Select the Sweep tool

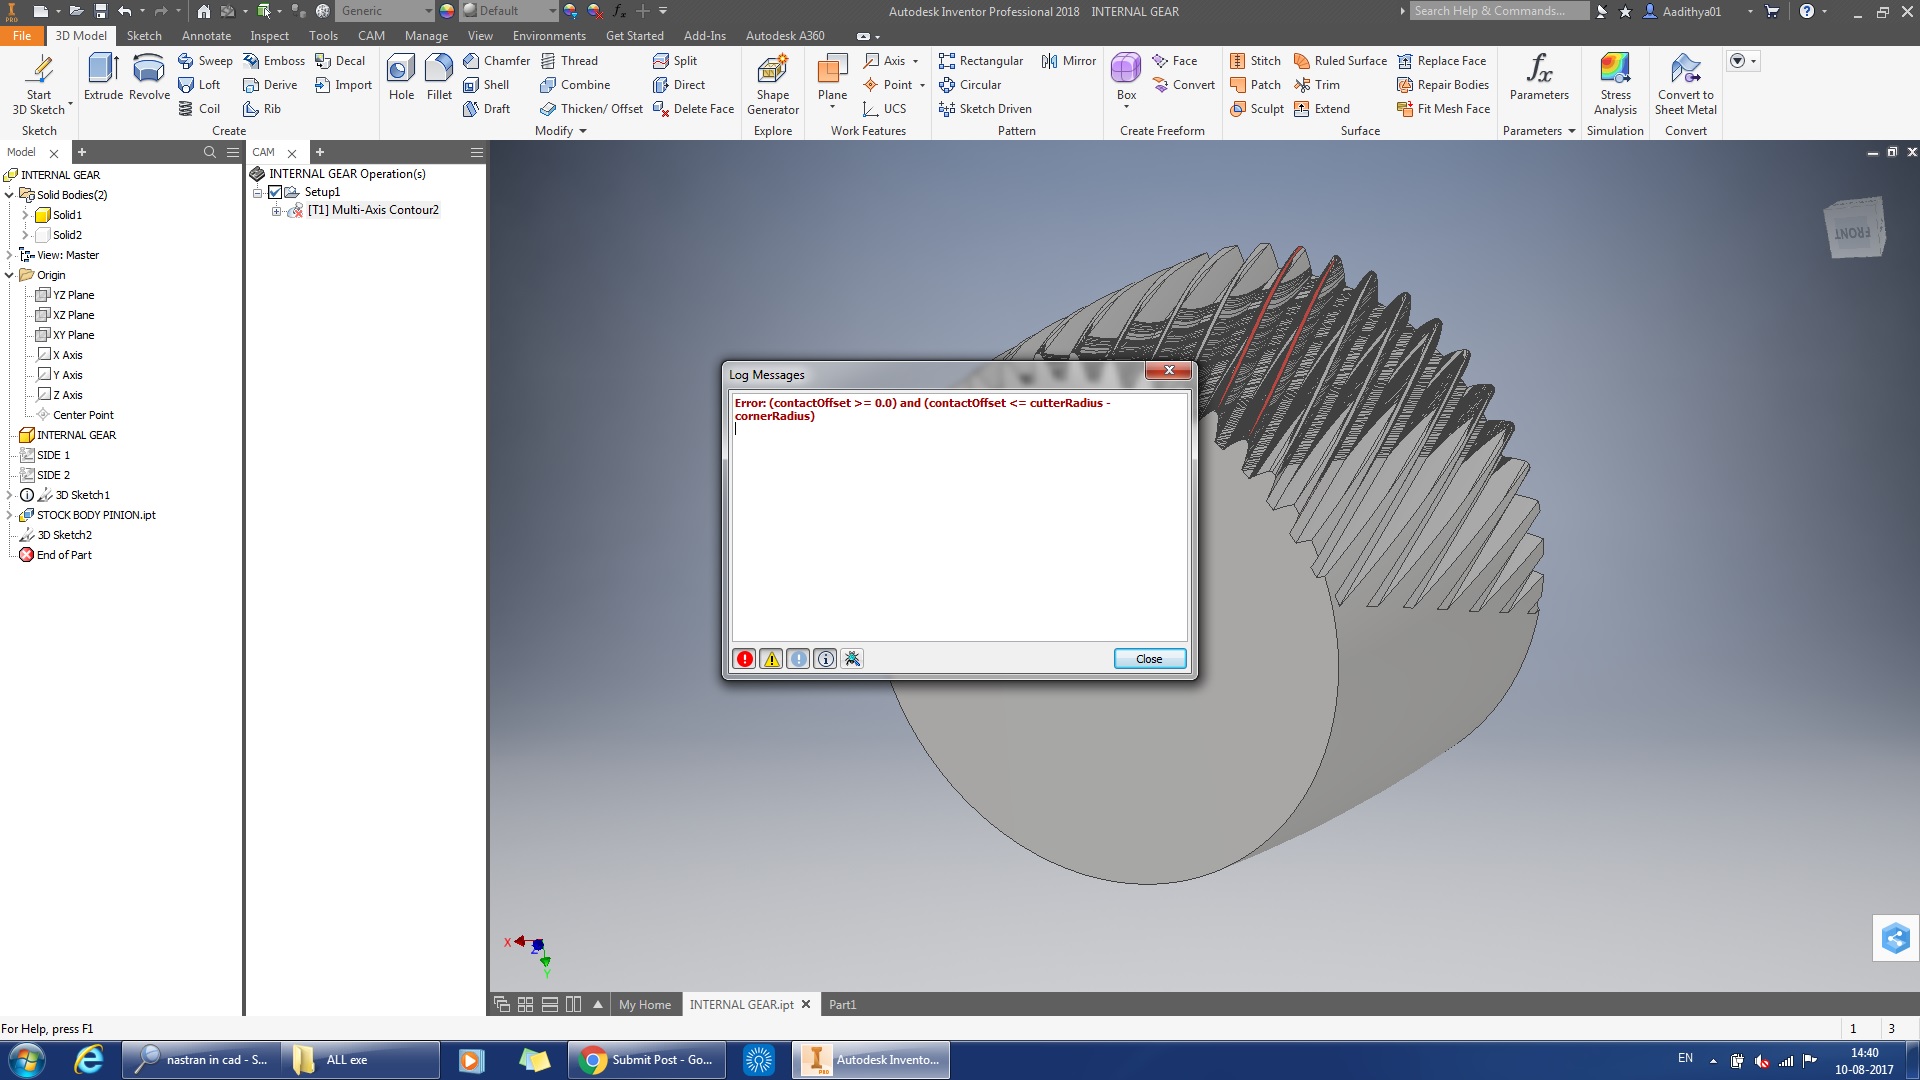205,60
